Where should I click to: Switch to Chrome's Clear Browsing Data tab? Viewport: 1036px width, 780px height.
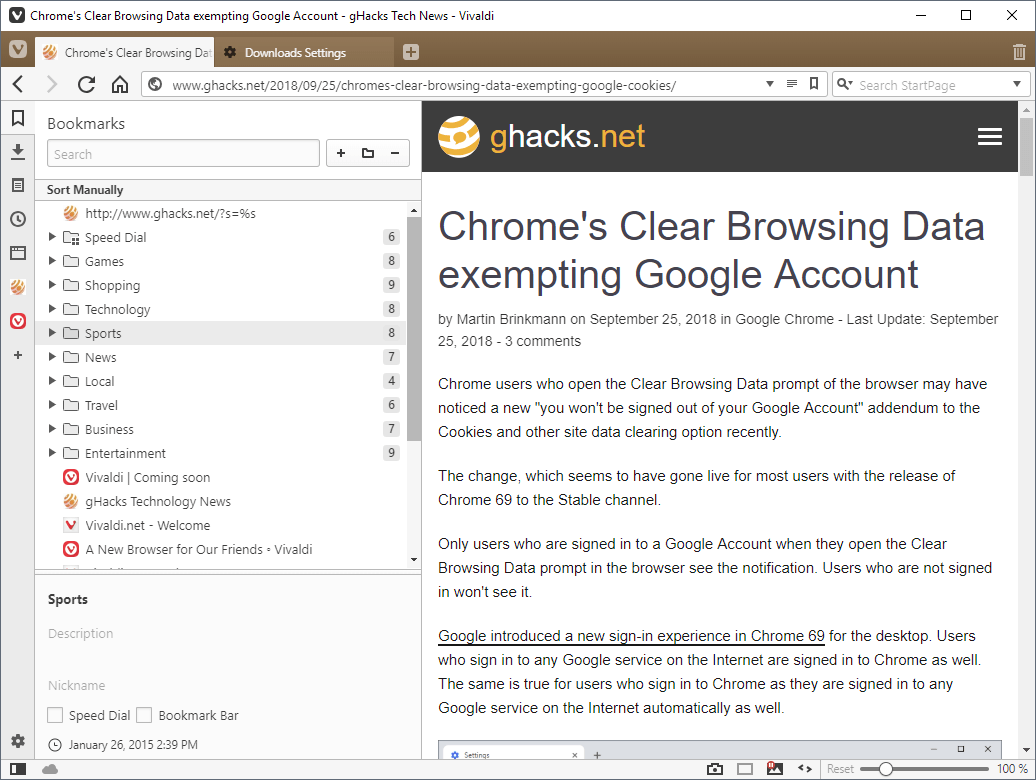(x=127, y=52)
